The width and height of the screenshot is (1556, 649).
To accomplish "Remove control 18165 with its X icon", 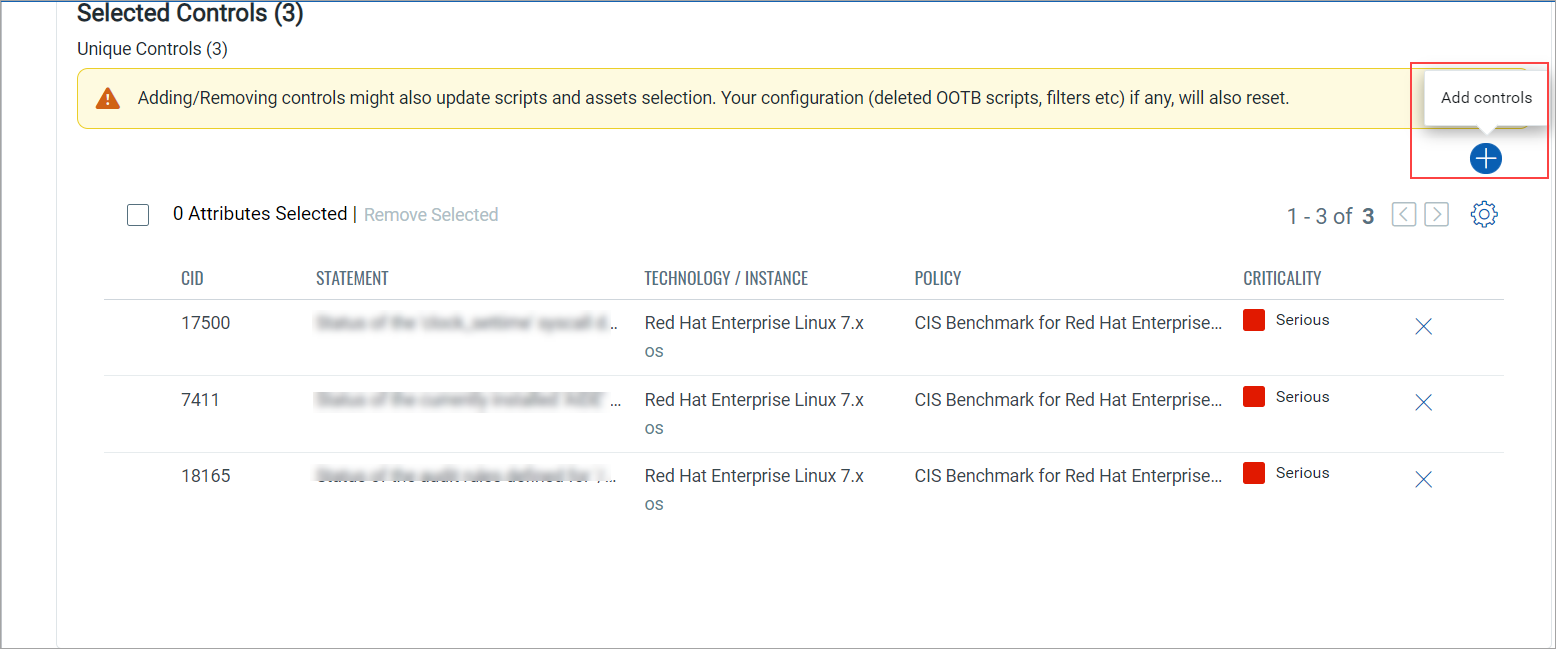I will point(1424,479).
